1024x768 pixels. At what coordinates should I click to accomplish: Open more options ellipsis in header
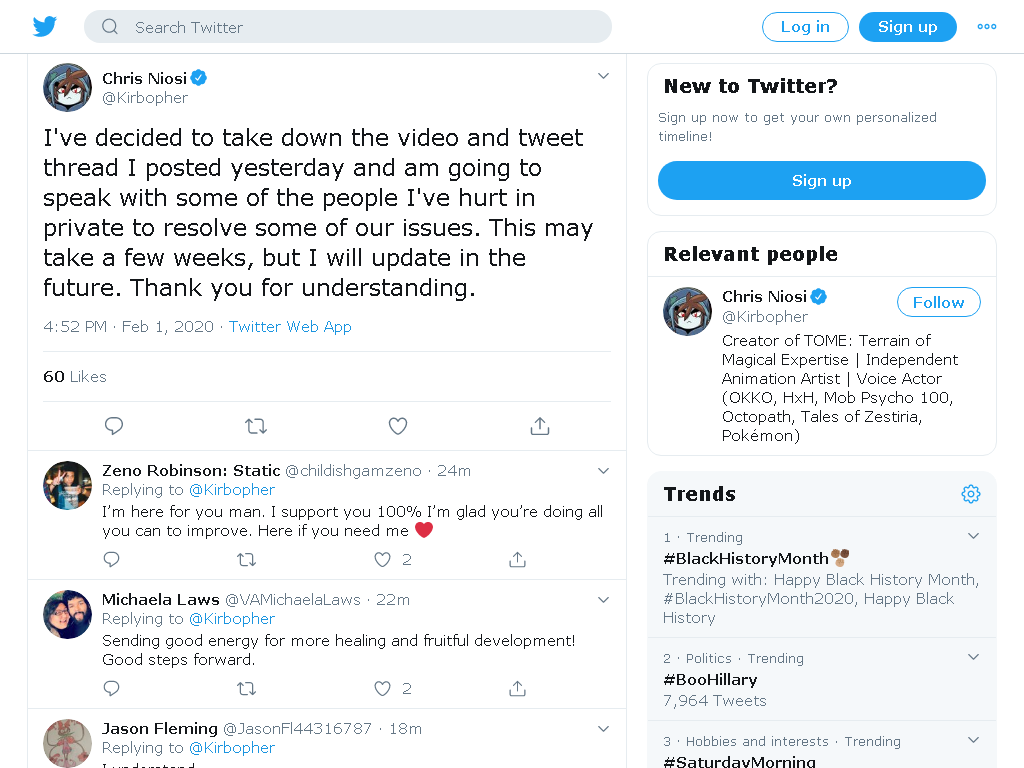tap(987, 27)
